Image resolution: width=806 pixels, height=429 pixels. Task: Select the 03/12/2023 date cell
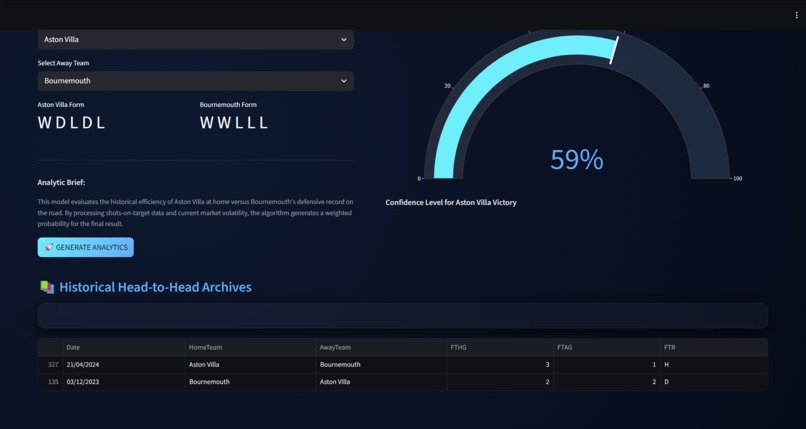(x=123, y=382)
